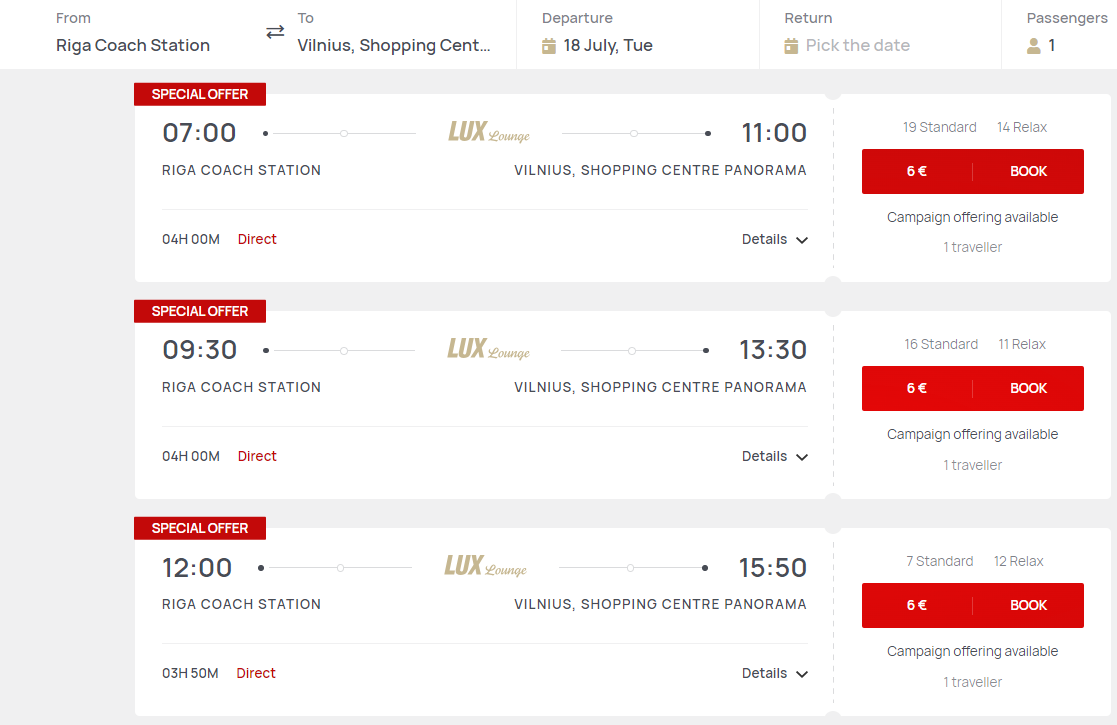Viewport: 1117px width, 725px height.
Task: Expand Details for the 09:30 departure
Action: pos(774,457)
